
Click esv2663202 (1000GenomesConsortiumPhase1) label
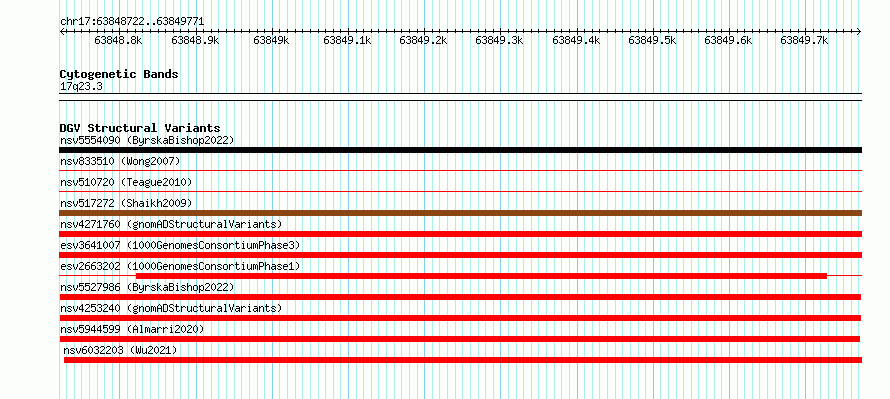coord(180,266)
